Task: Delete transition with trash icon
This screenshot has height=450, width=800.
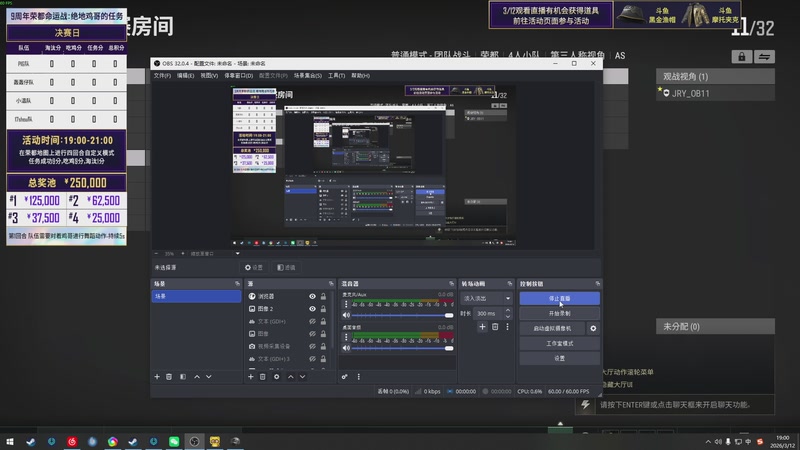Action: point(495,327)
